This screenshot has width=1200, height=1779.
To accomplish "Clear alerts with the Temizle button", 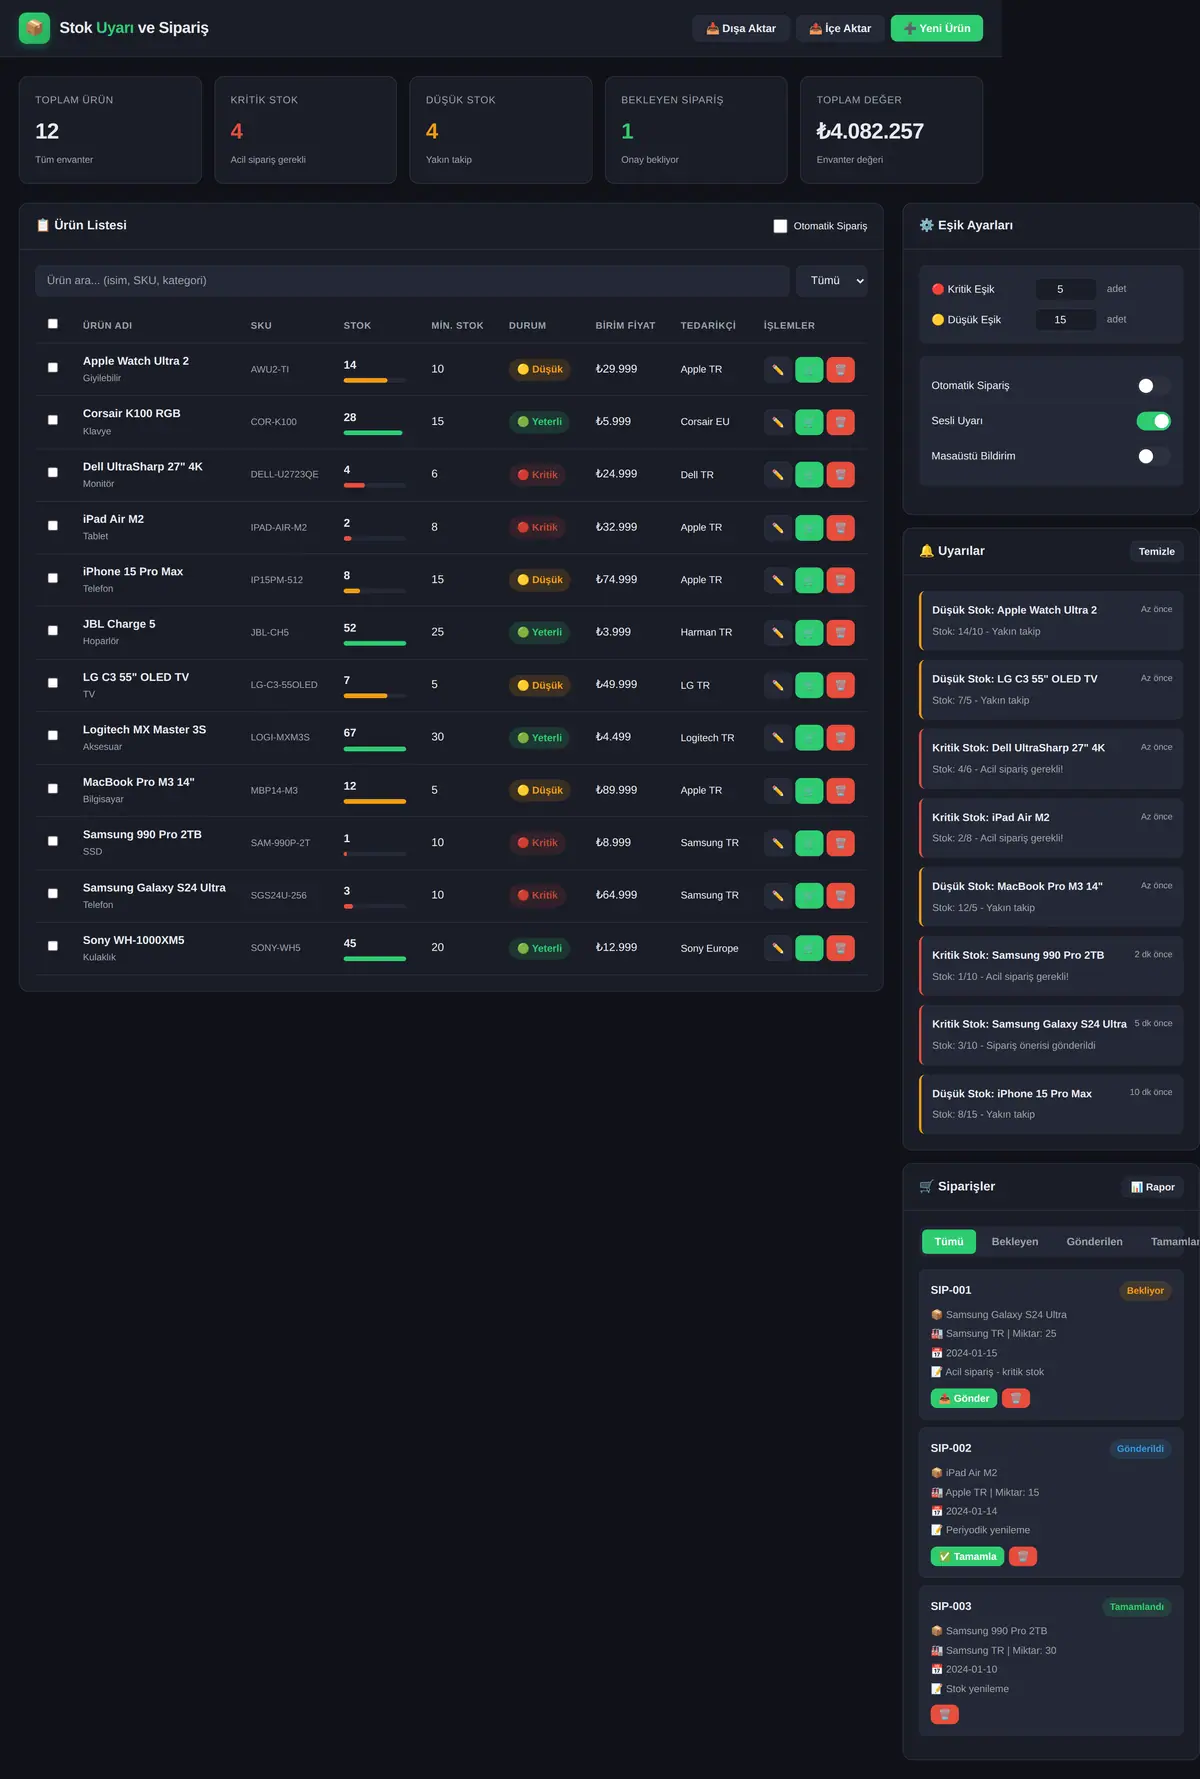I will point(1156,552).
